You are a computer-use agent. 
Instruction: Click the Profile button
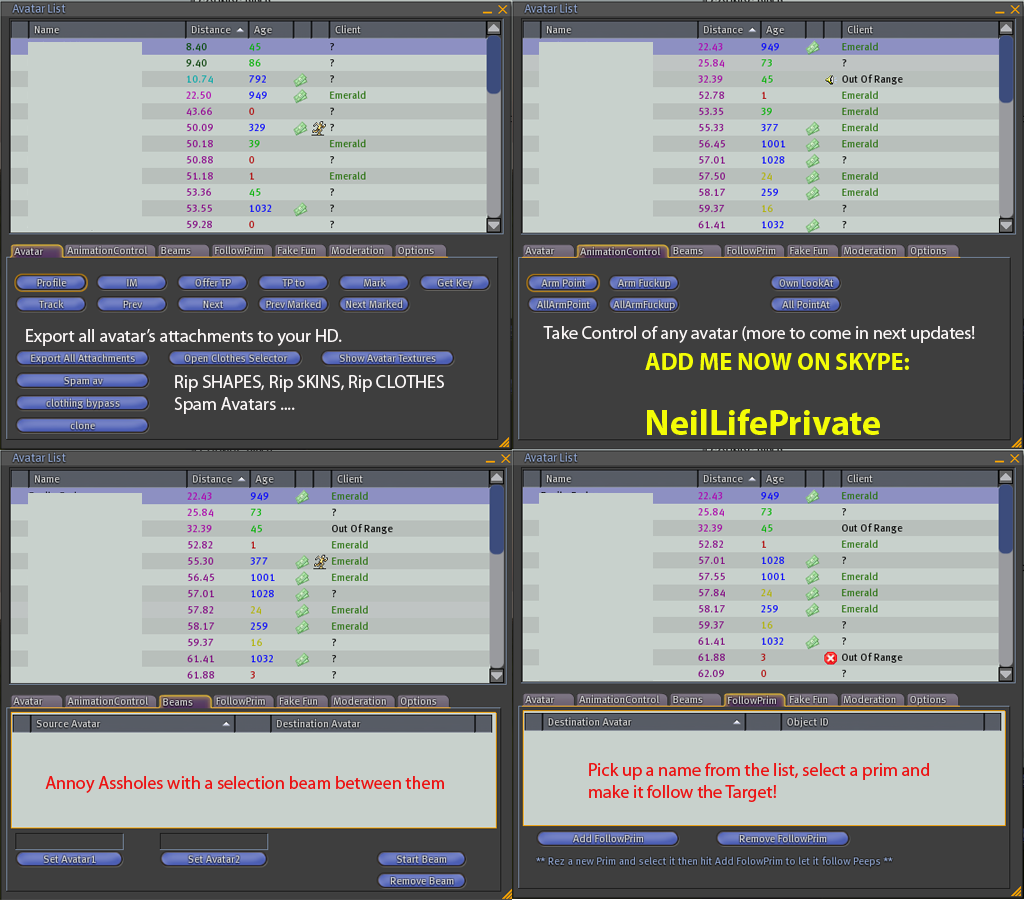click(51, 283)
